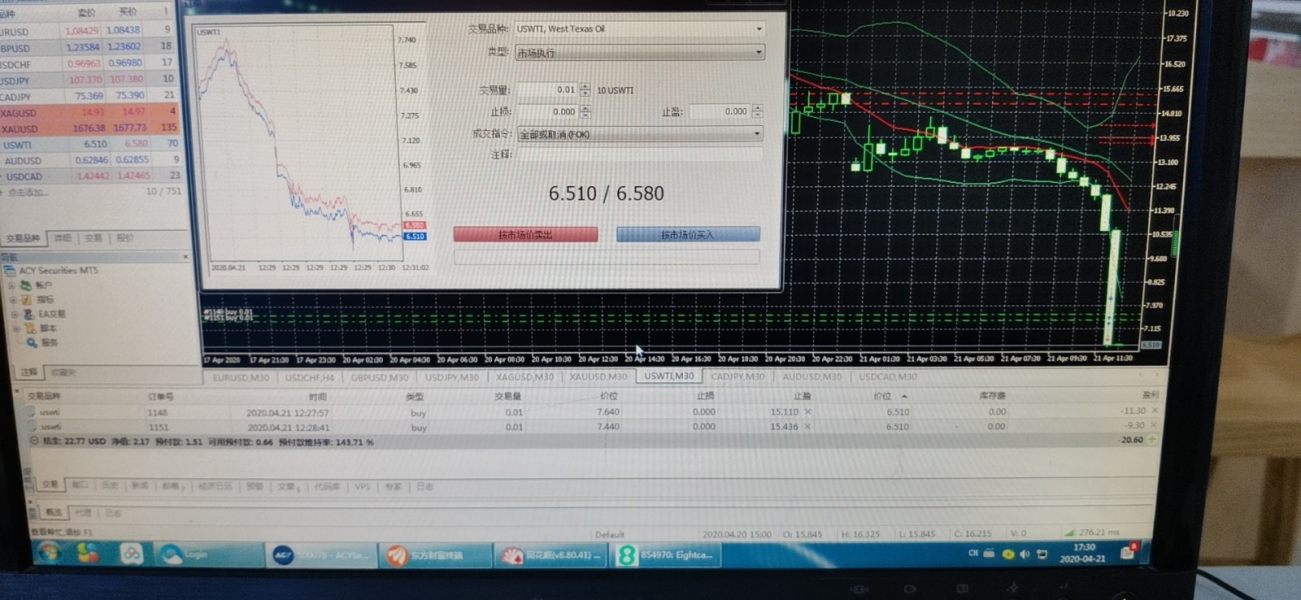Close order 1151 using its row-end X

coord(1154,426)
